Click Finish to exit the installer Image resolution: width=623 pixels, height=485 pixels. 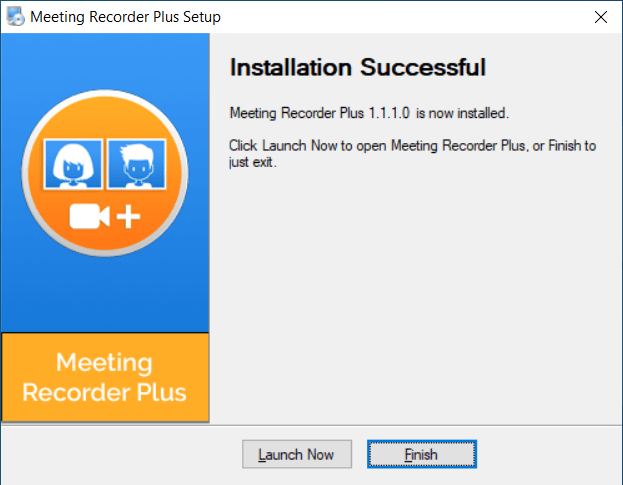coord(422,454)
